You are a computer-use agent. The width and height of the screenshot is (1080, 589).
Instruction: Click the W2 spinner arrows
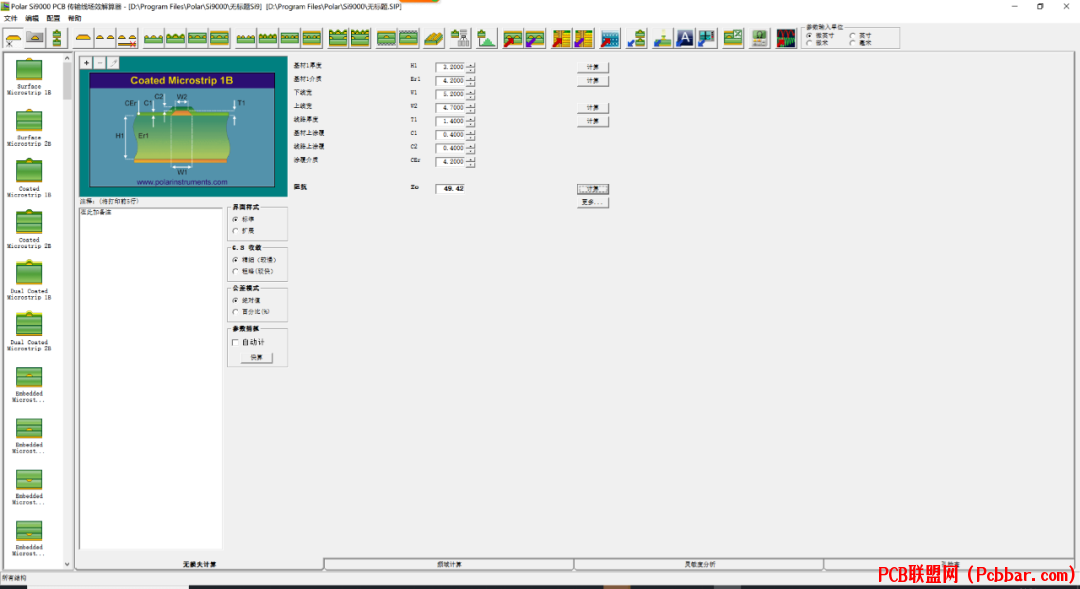(470, 107)
